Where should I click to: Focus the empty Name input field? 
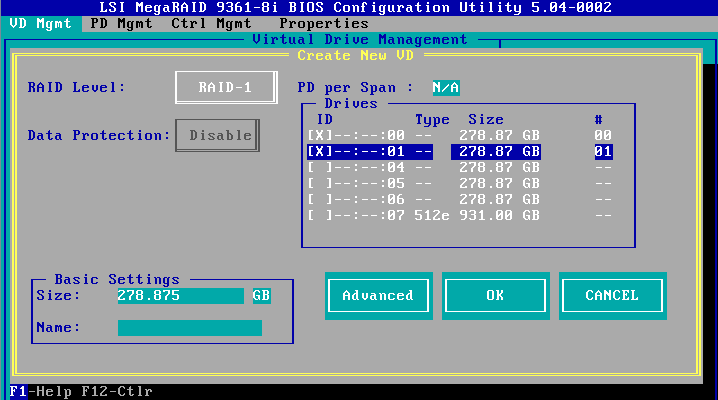pos(190,328)
